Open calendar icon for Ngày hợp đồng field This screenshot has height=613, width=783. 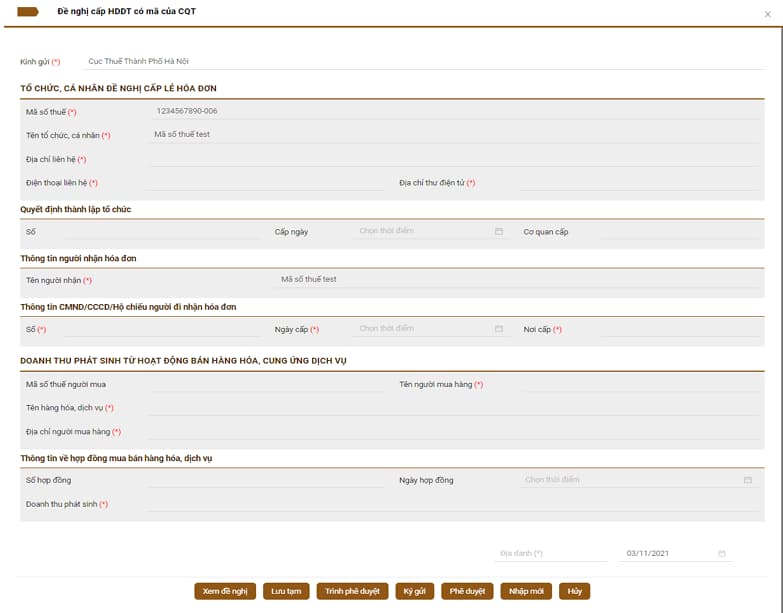point(748,480)
